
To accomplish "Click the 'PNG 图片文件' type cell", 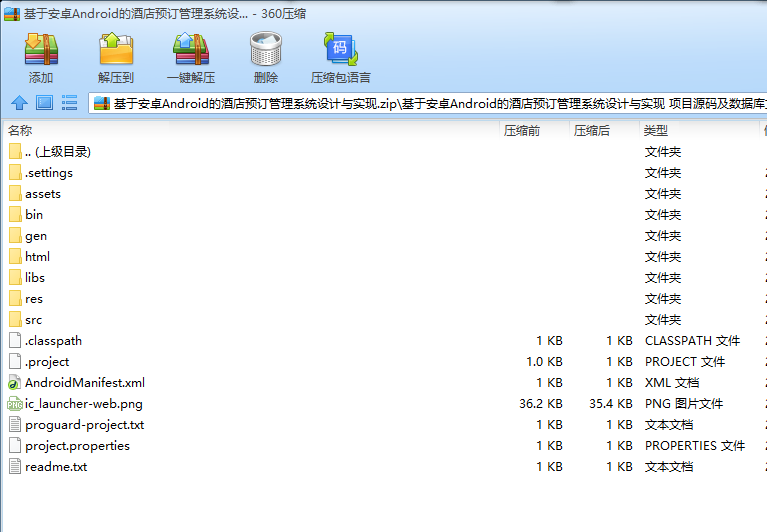I will 684,404.
